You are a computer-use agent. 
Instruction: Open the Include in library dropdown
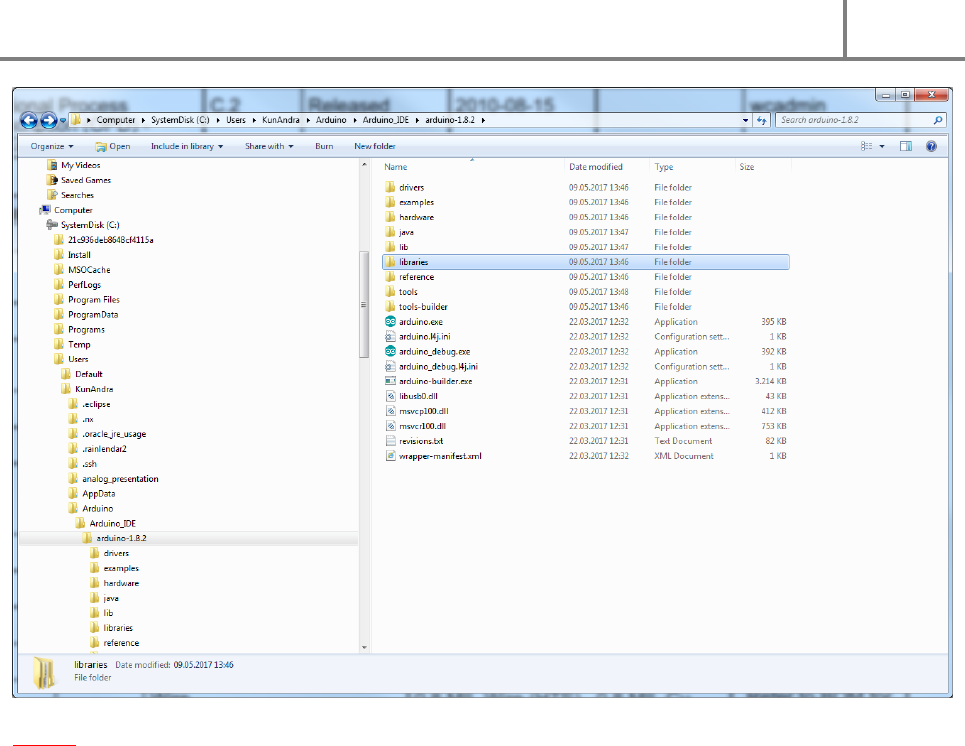187,146
